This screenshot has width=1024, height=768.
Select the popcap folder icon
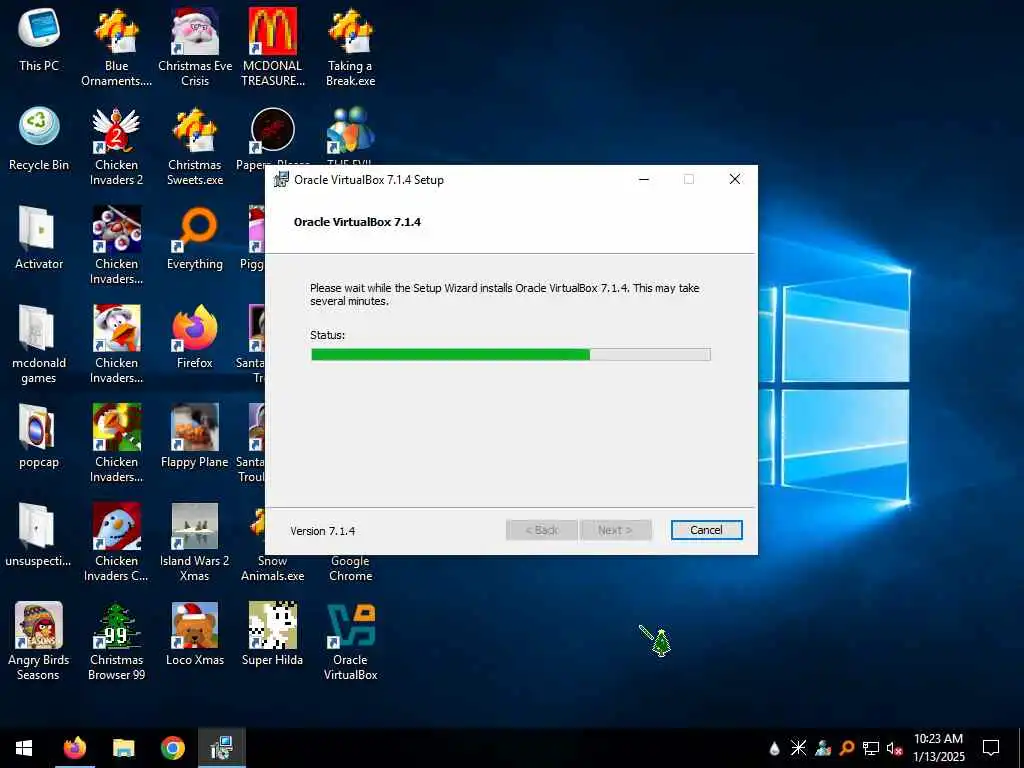tap(39, 436)
